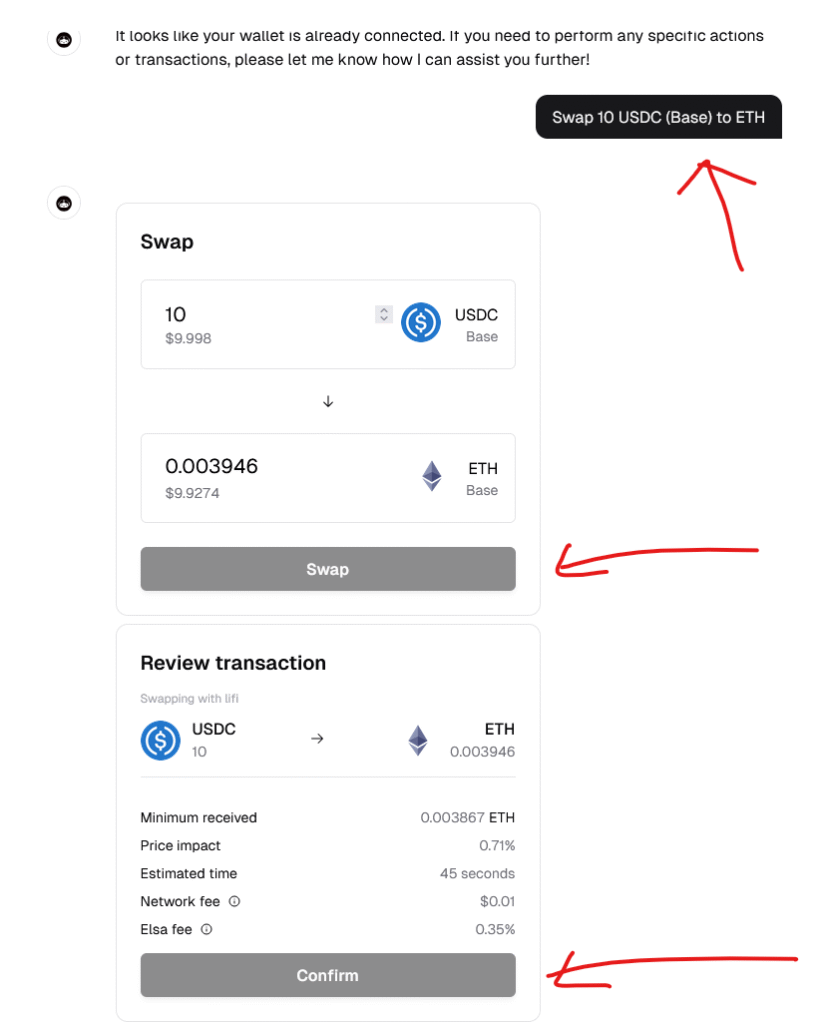Click the Elsa fee info icon
827x1024 pixels.
(206, 929)
